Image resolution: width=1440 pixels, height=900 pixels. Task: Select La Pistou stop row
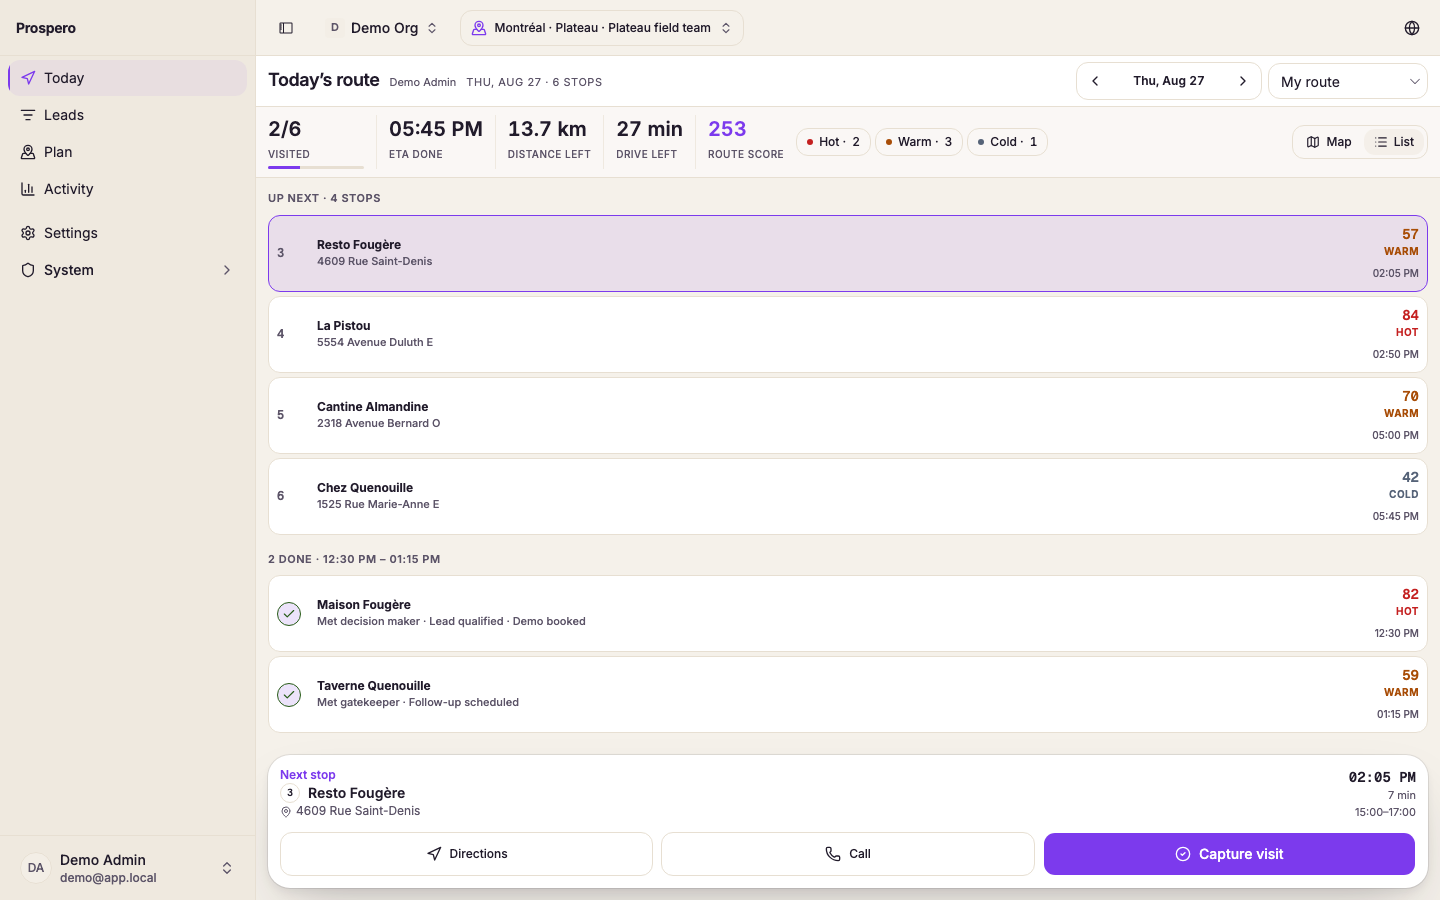tap(848, 334)
